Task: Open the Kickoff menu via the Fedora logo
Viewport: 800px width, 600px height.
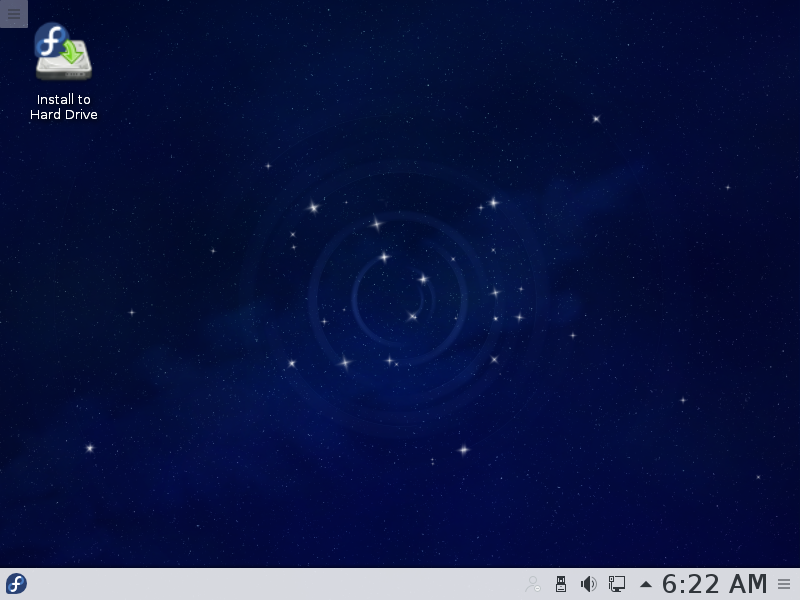Action: point(16,584)
